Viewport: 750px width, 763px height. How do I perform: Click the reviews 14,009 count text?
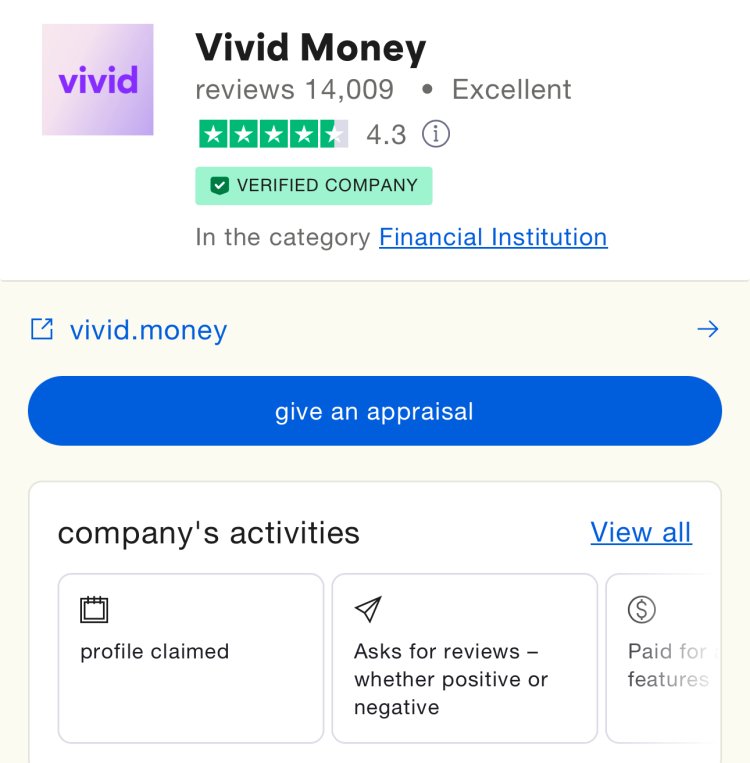(x=294, y=90)
